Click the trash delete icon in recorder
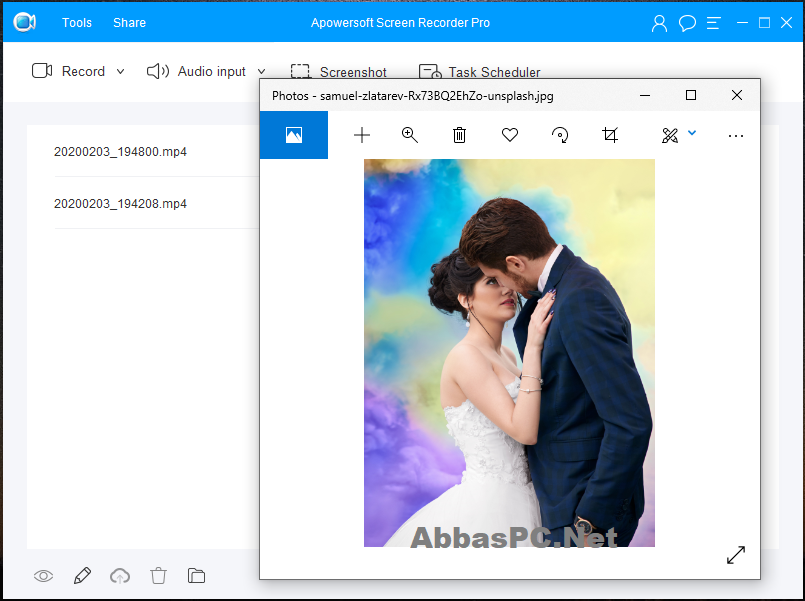This screenshot has width=805, height=601. coord(159,576)
